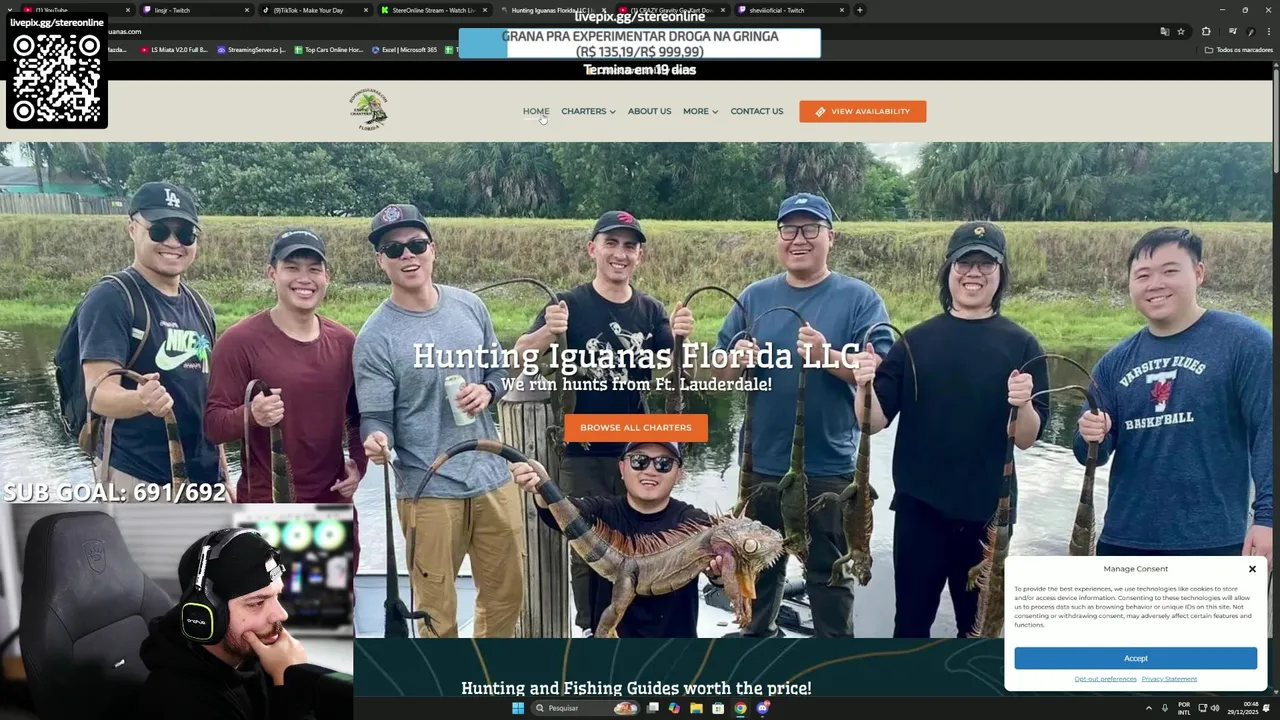Click the Hunting Iguanas Florida site logo
The height and width of the screenshot is (720, 1280).
tap(368, 110)
